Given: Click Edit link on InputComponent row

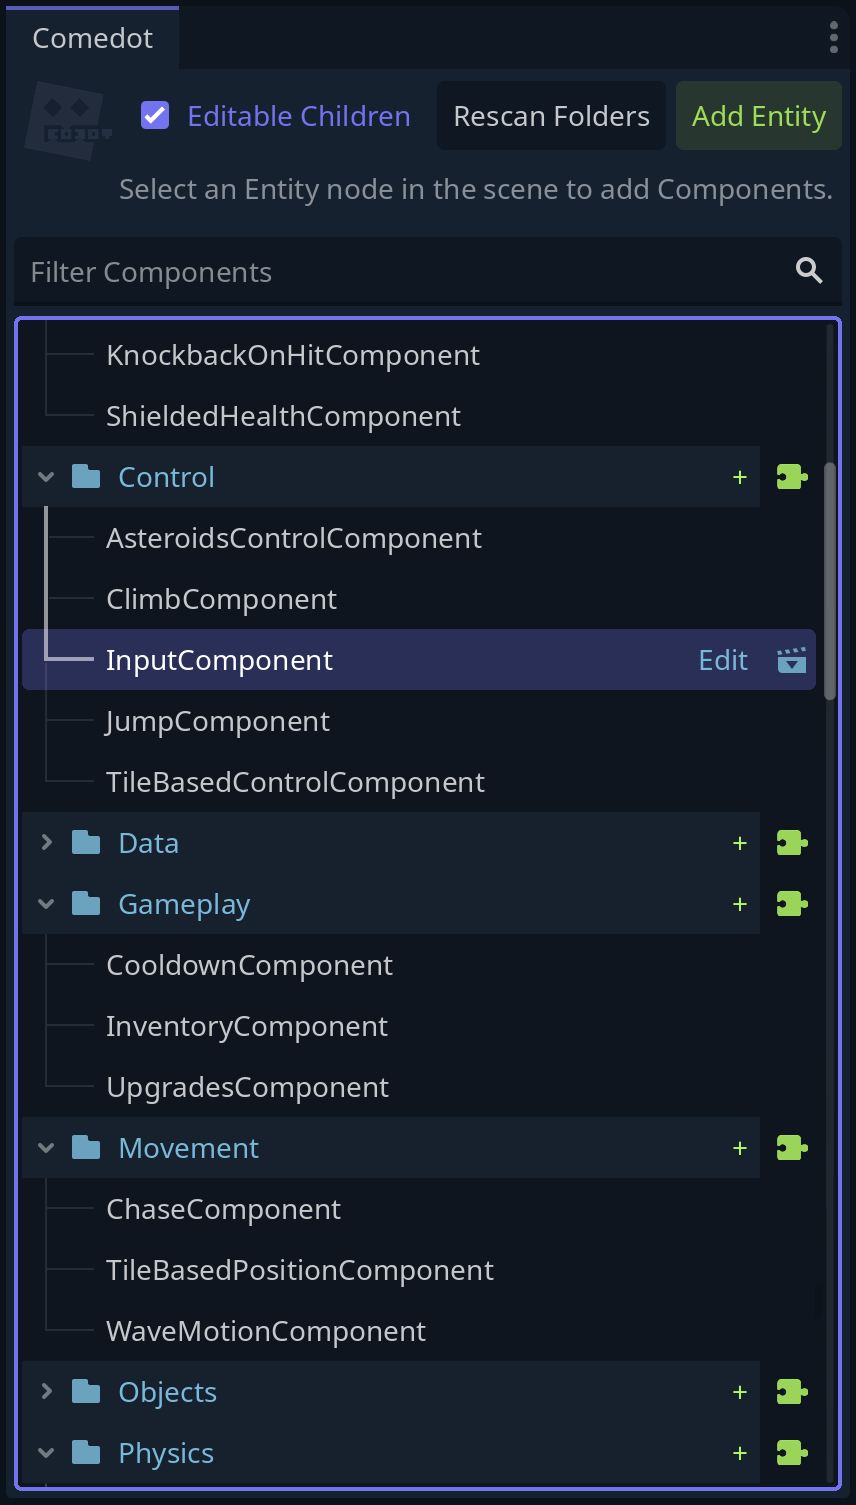Looking at the screenshot, I should tap(723, 660).
